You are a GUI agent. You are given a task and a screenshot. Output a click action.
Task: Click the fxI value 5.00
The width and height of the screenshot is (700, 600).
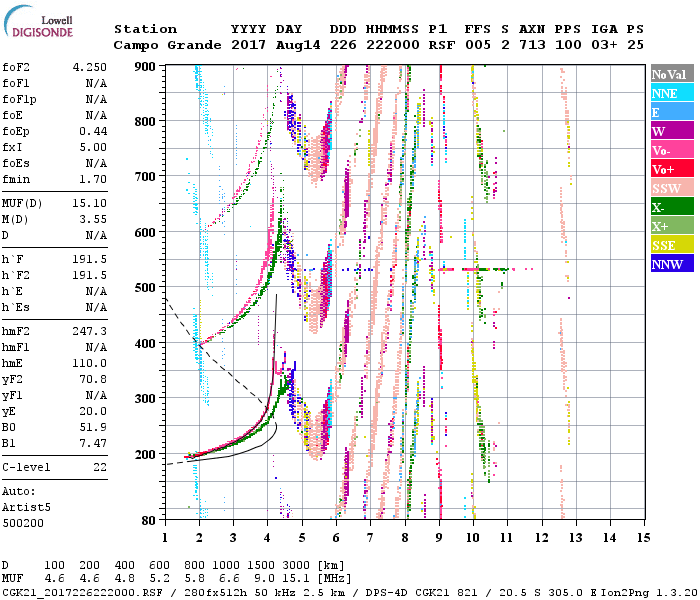click(93, 147)
